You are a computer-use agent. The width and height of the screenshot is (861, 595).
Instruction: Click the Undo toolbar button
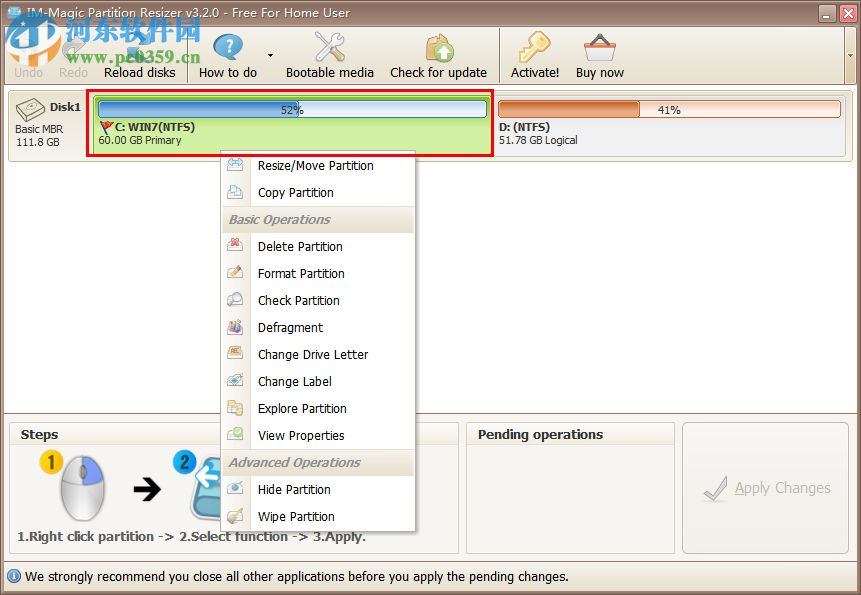tap(29, 57)
